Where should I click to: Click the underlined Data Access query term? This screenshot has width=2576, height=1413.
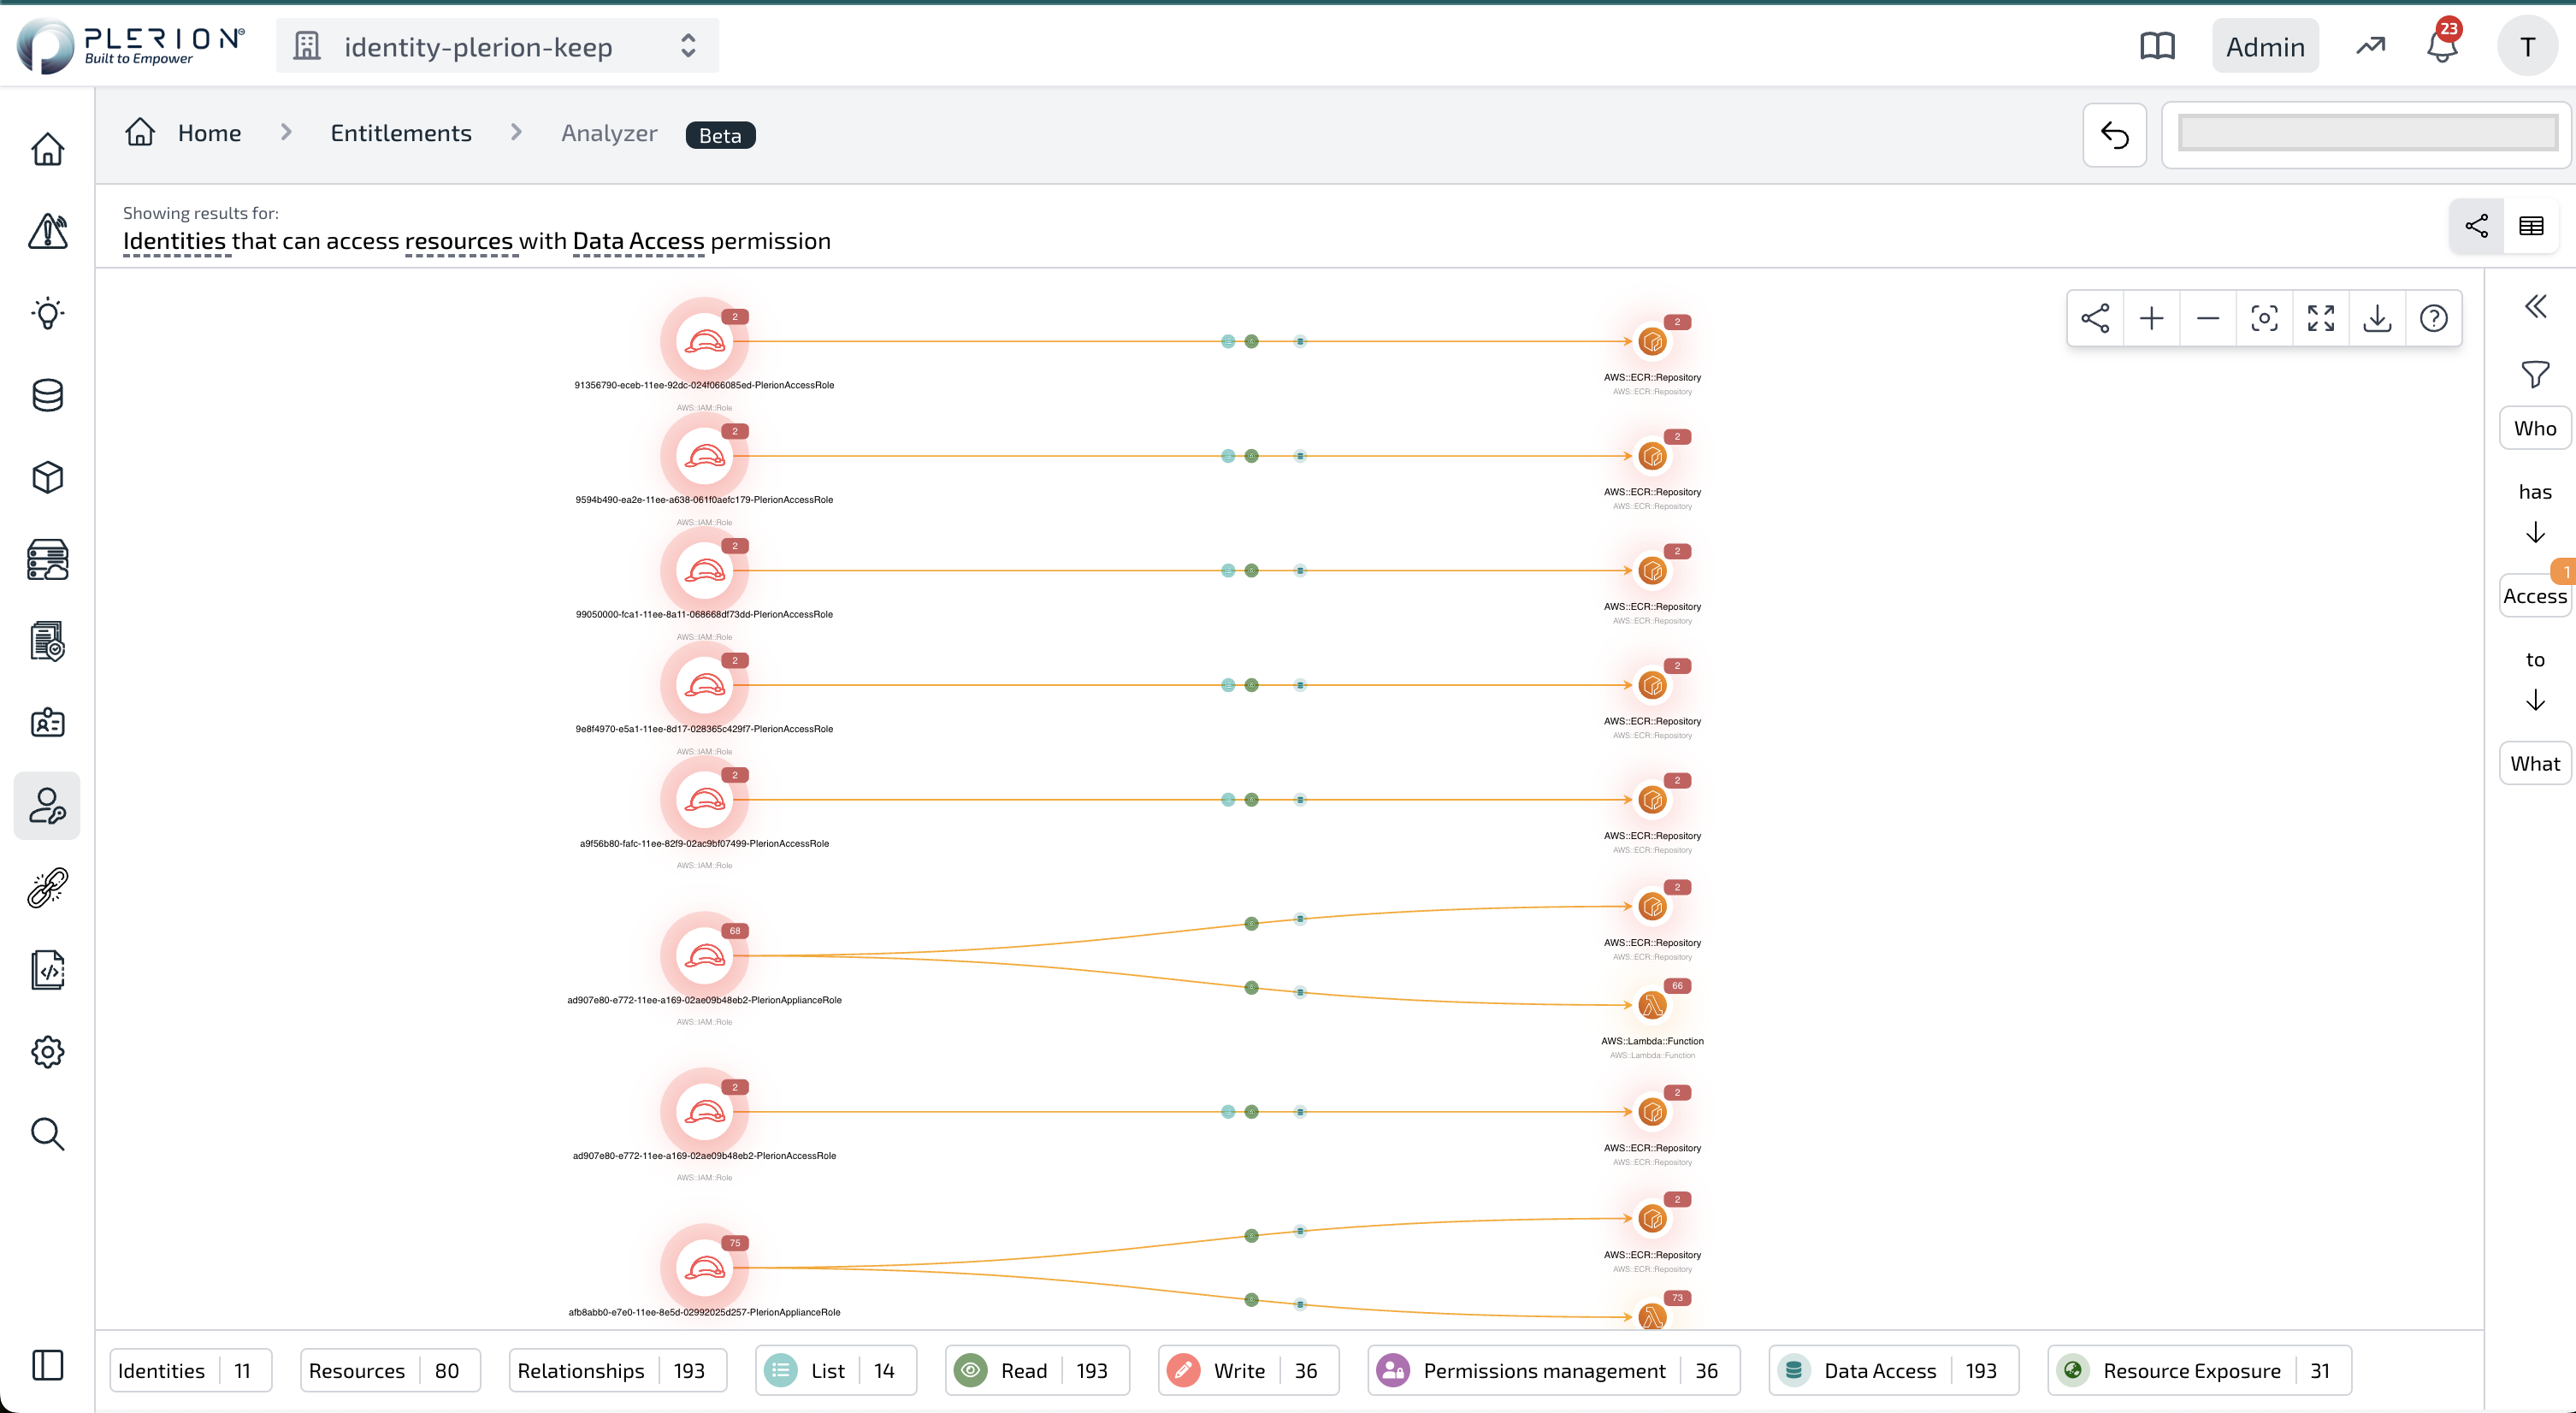pyautogui.click(x=638, y=241)
